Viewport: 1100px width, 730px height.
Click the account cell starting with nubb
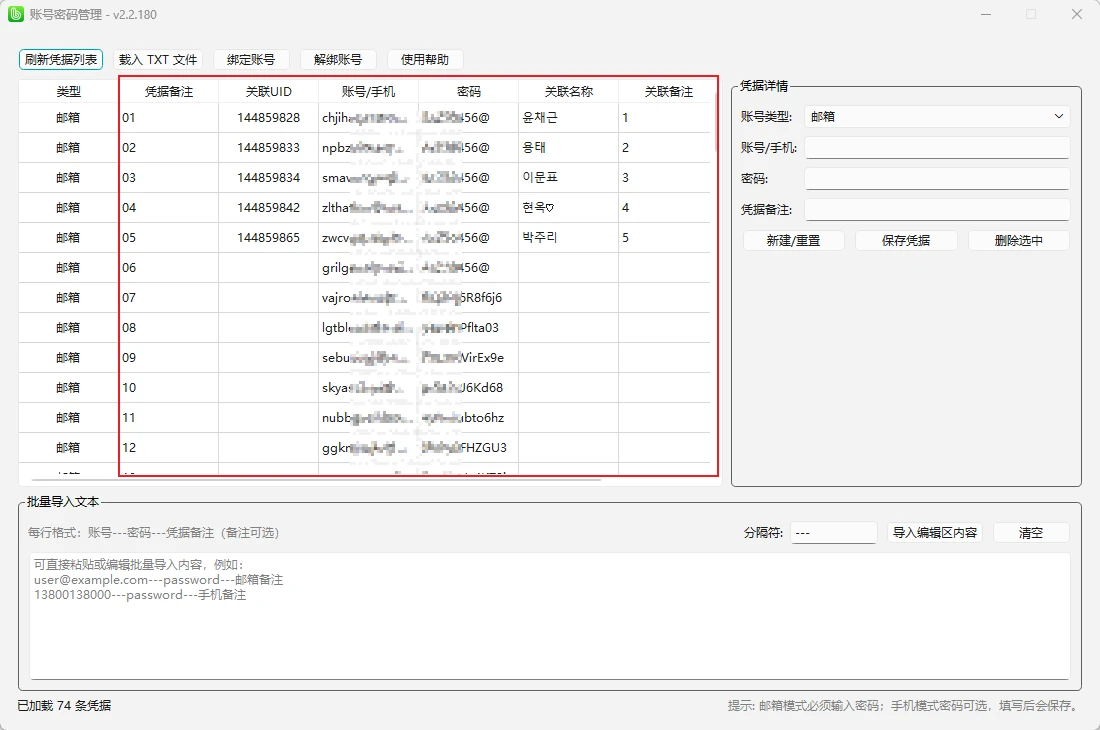(x=368, y=418)
